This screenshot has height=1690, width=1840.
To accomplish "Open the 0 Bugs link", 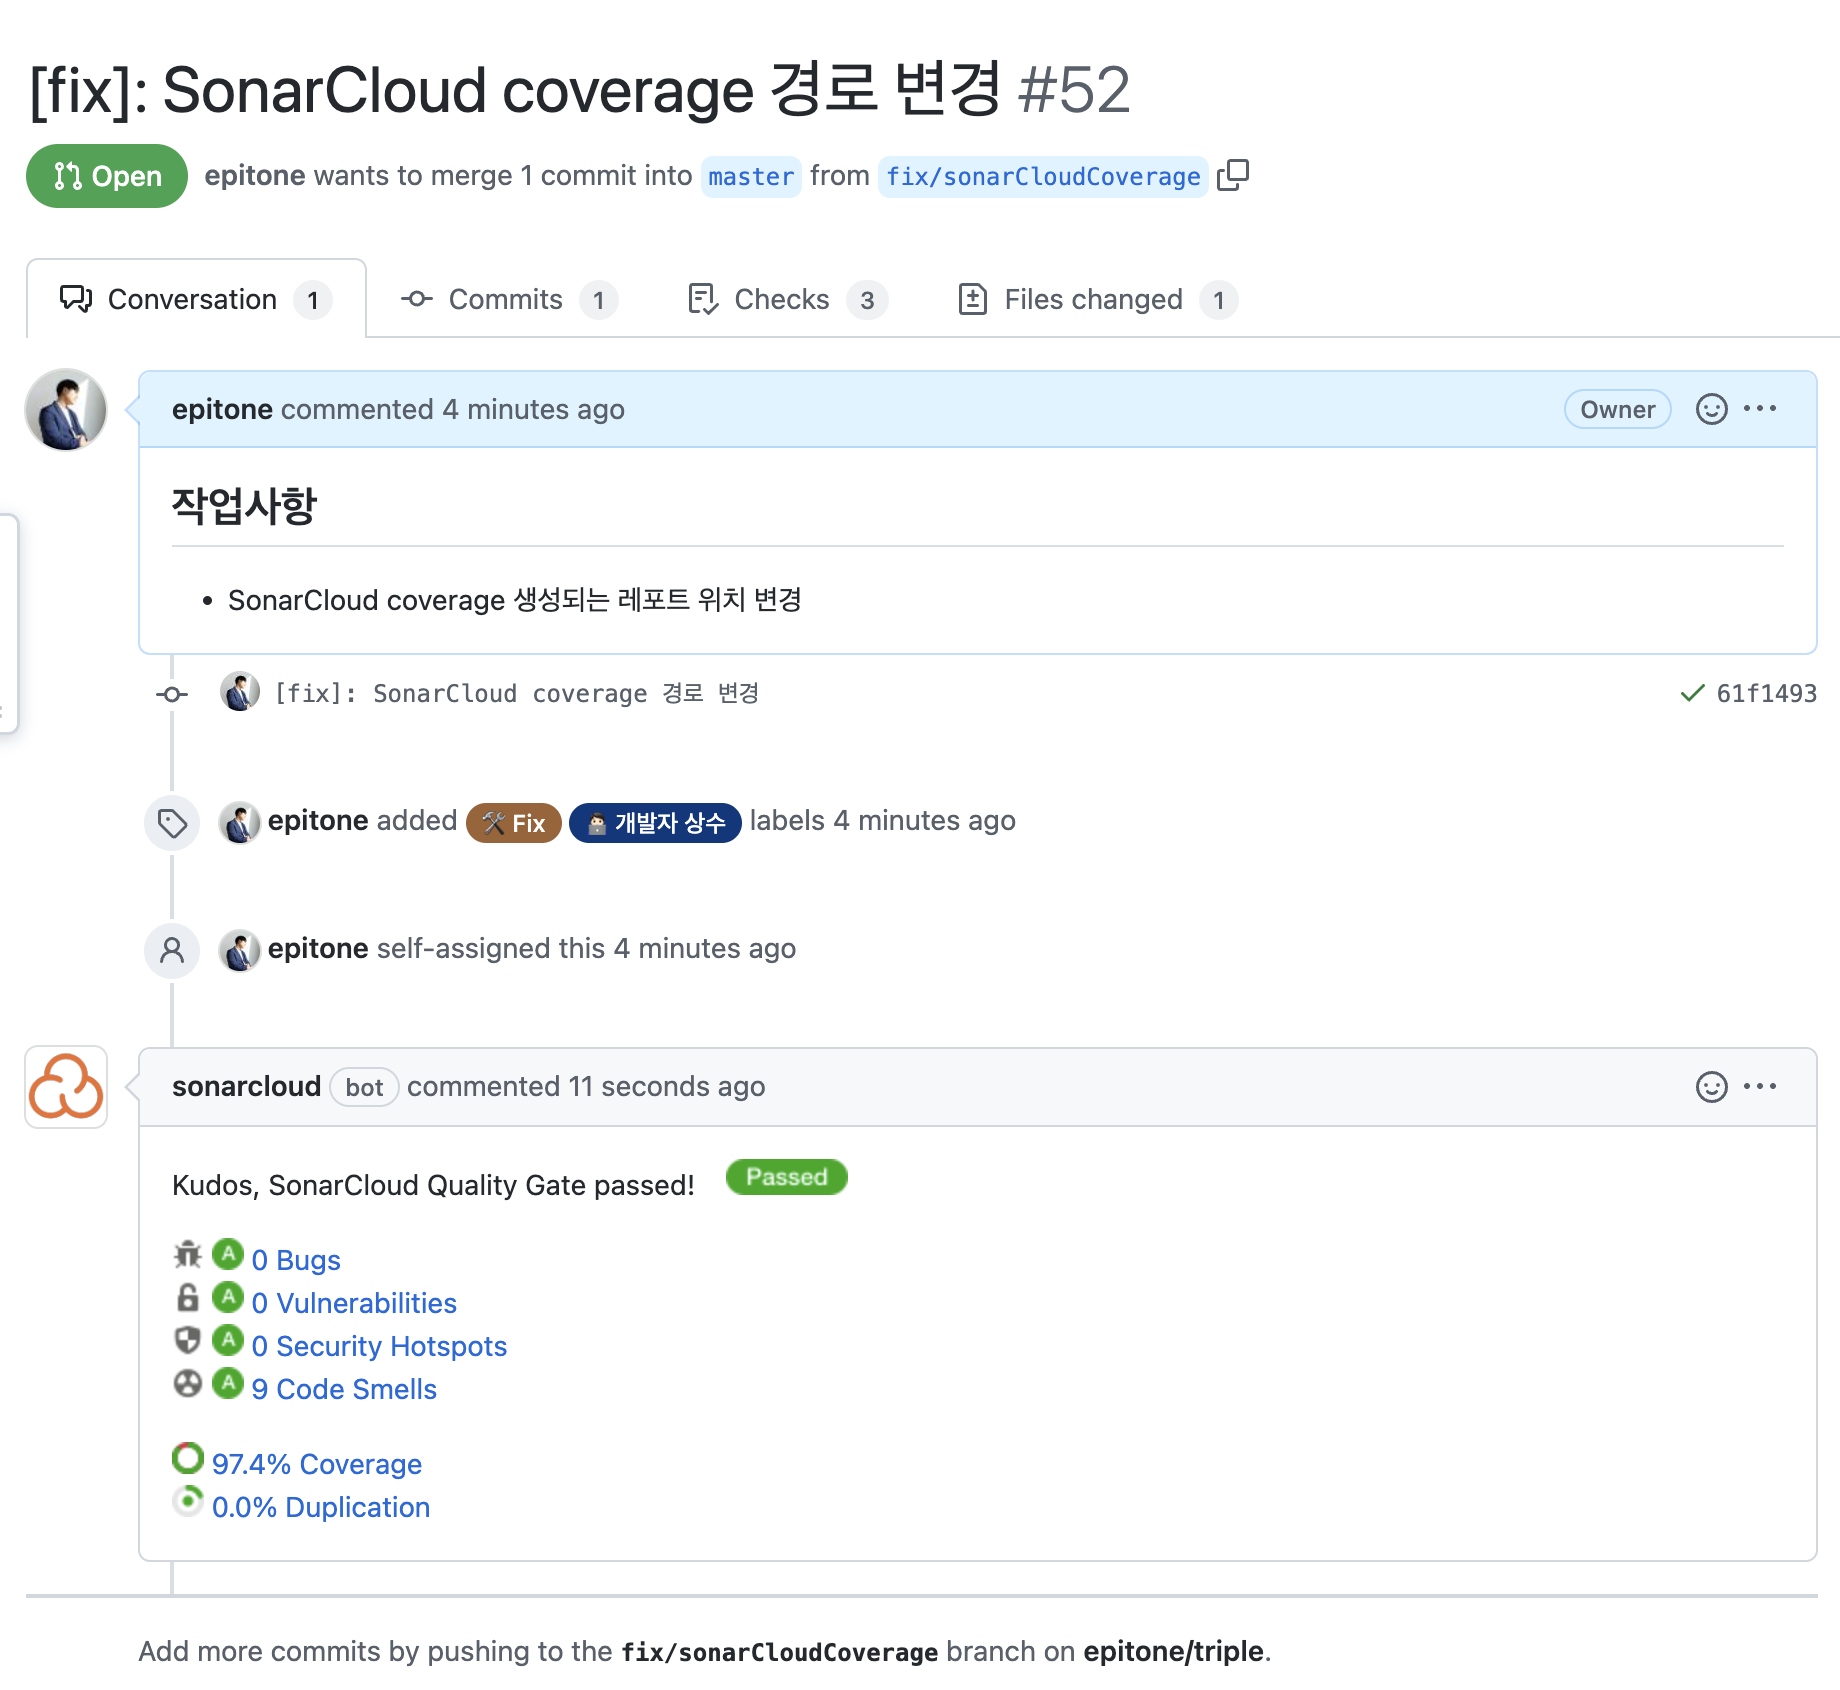I will pos(296,1260).
